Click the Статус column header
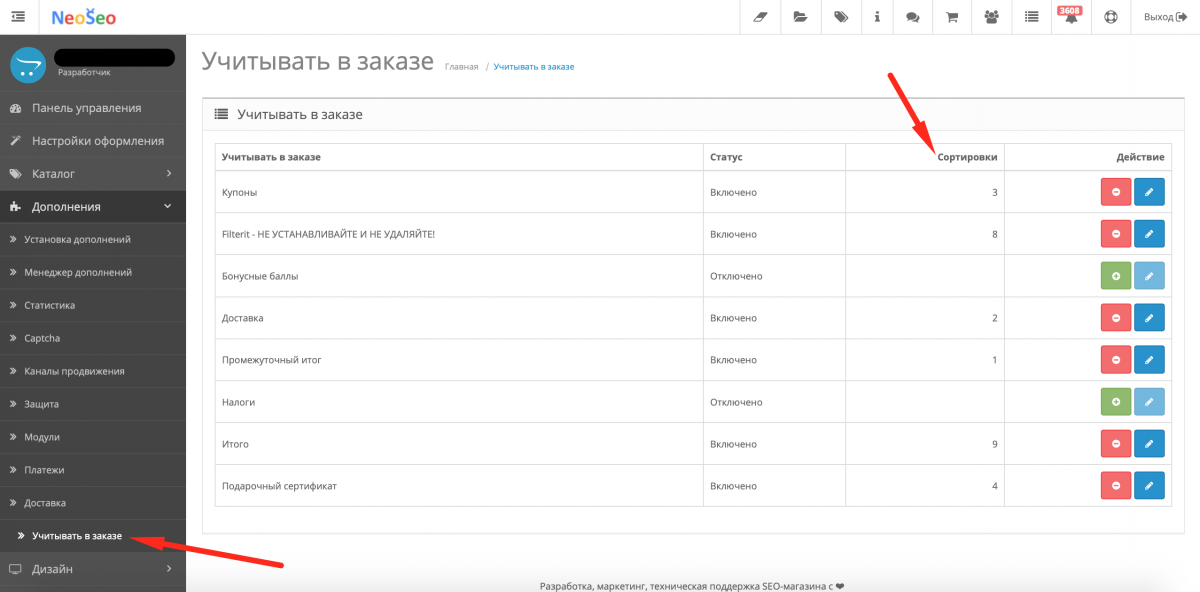 pos(726,157)
